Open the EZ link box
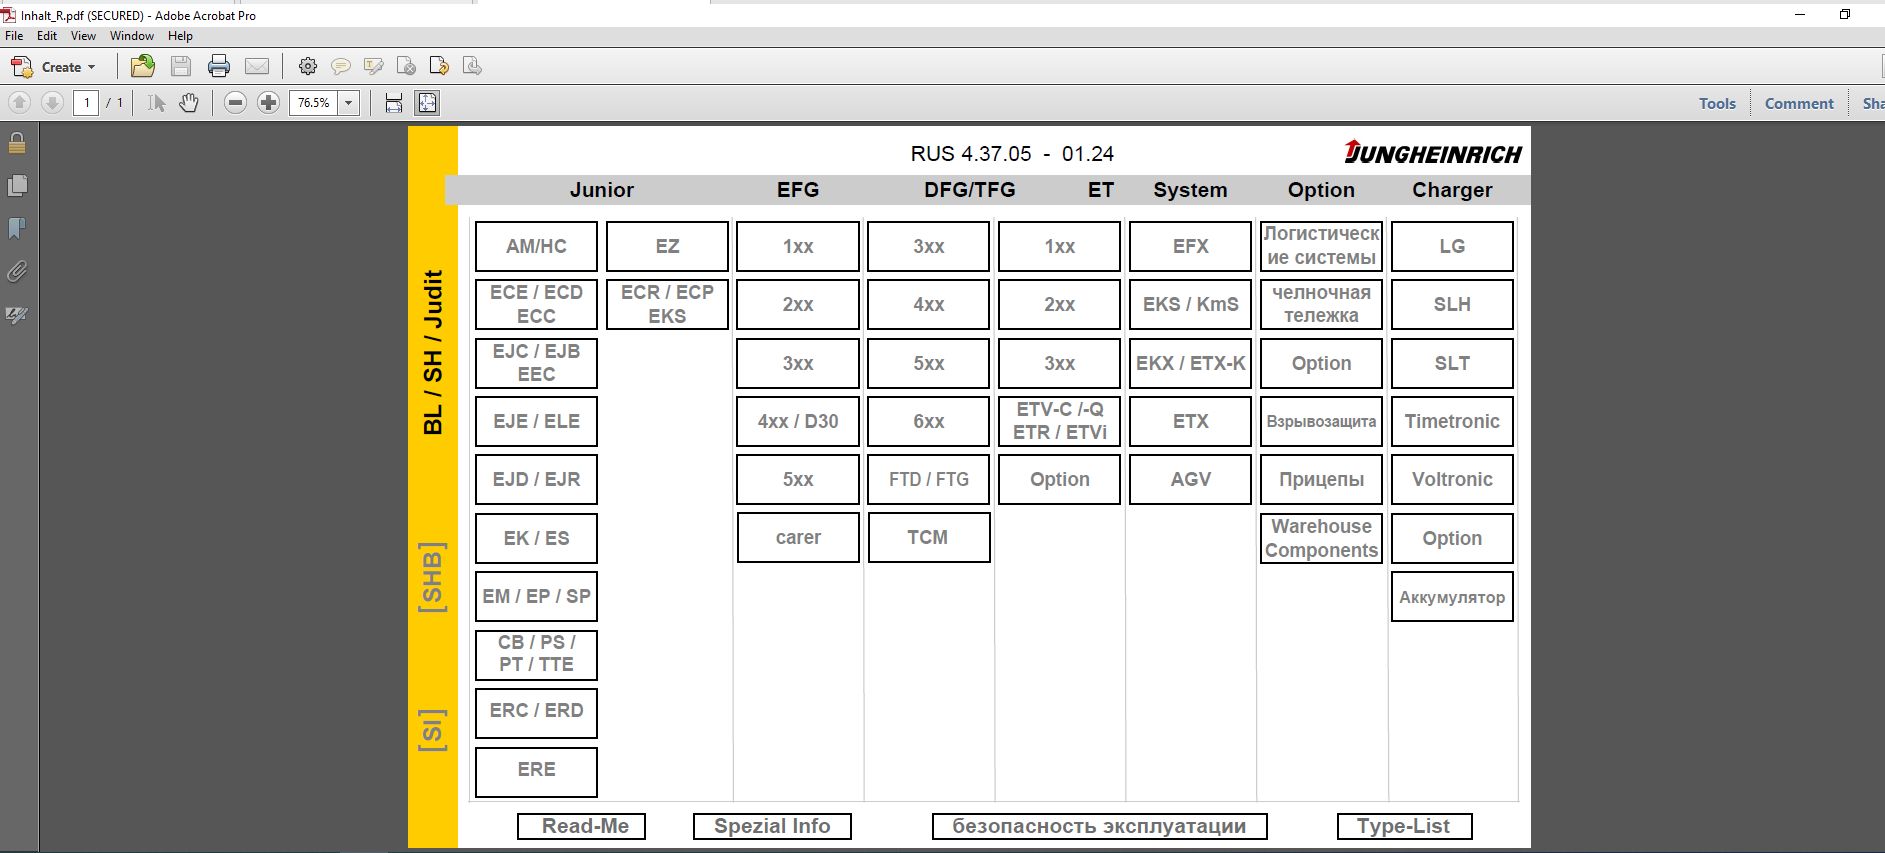The width and height of the screenshot is (1885, 853). [667, 246]
